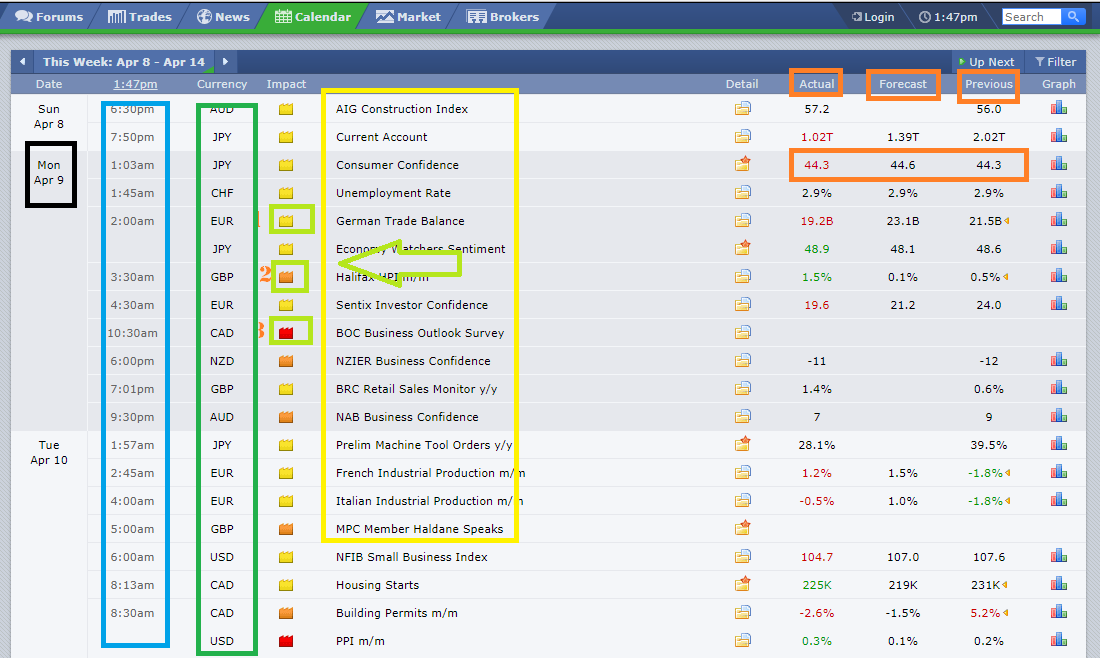Open detail folder for Economy Watchers Sentiment
The width and height of the screenshot is (1100, 658).
(x=742, y=248)
